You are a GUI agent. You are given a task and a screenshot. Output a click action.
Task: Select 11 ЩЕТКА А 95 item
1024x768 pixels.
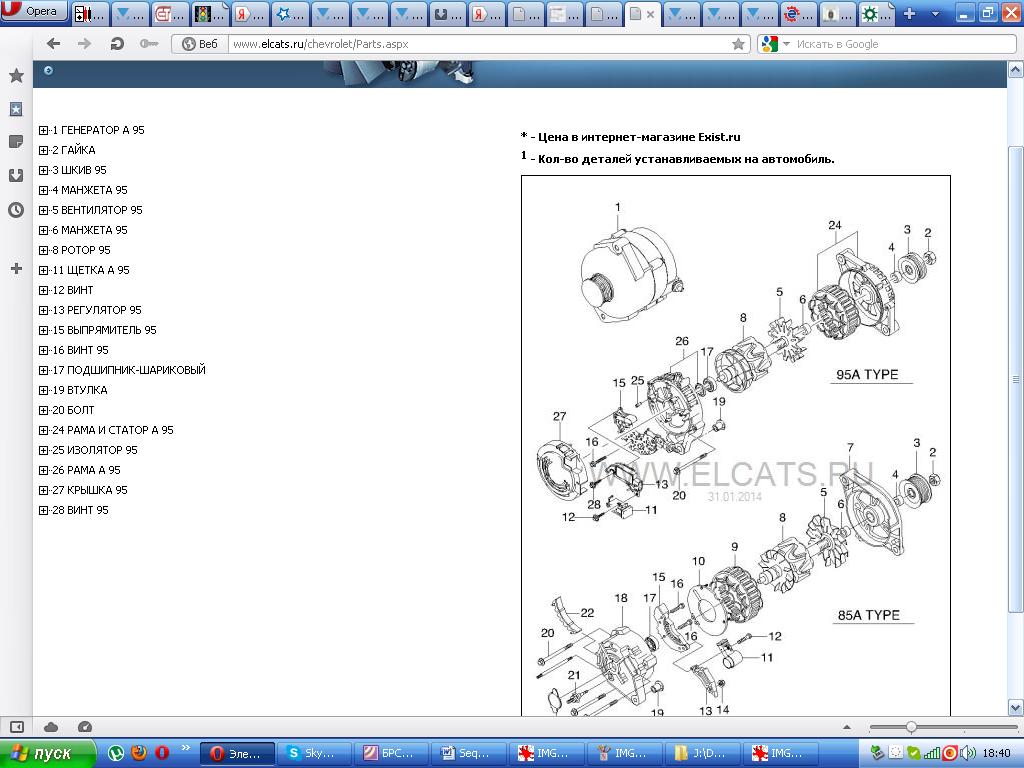coord(91,270)
